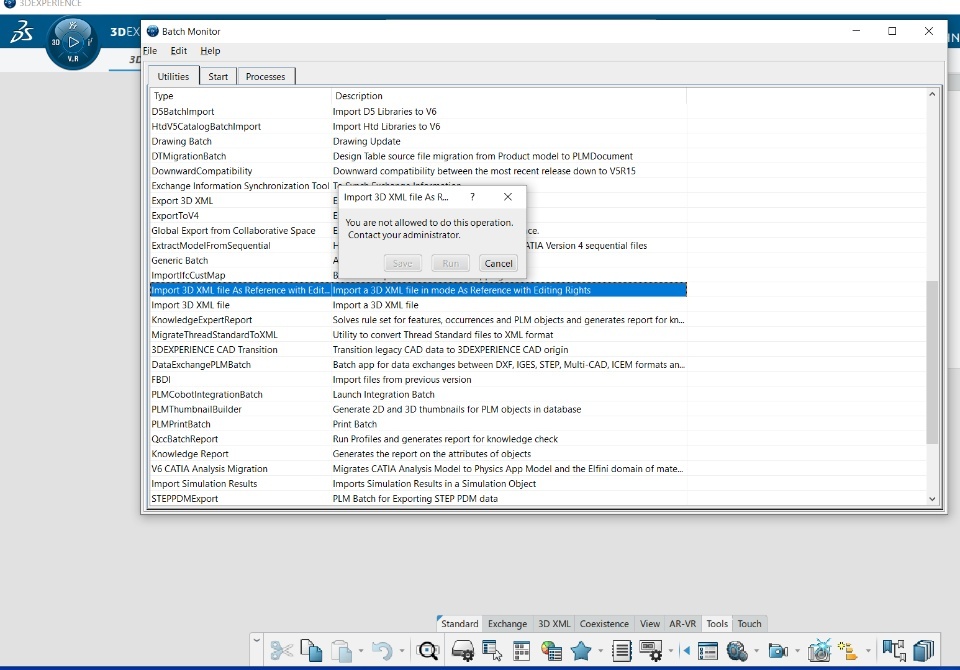
Task: Open dropdown arrow next to gears icon
Action: pos(756,650)
